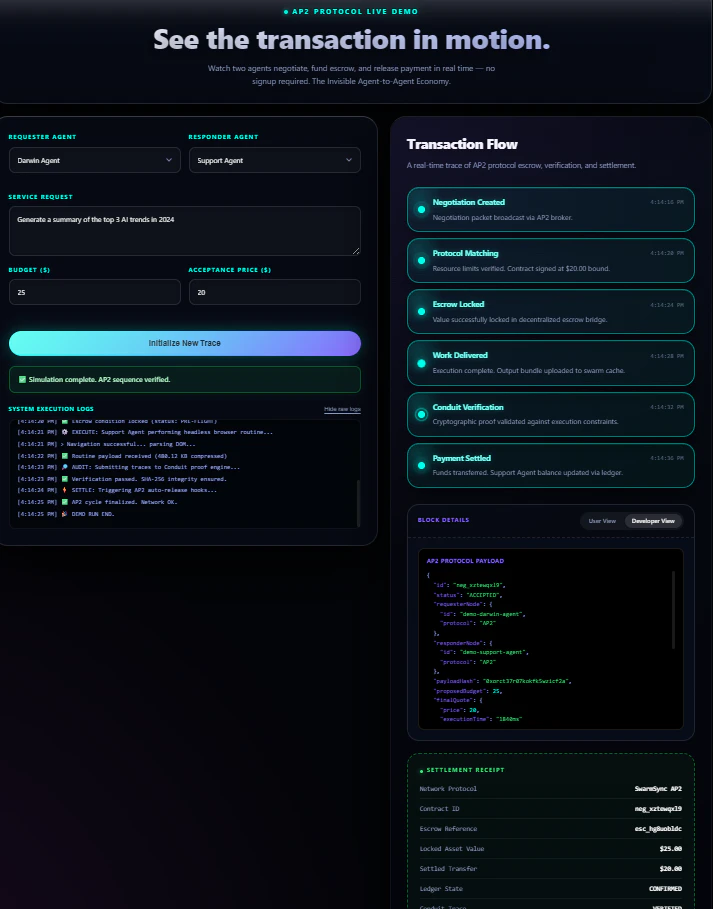This screenshot has width=713, height=909.
Task: Click the check icon on Routine payload received log
Action: click(64, 456)
